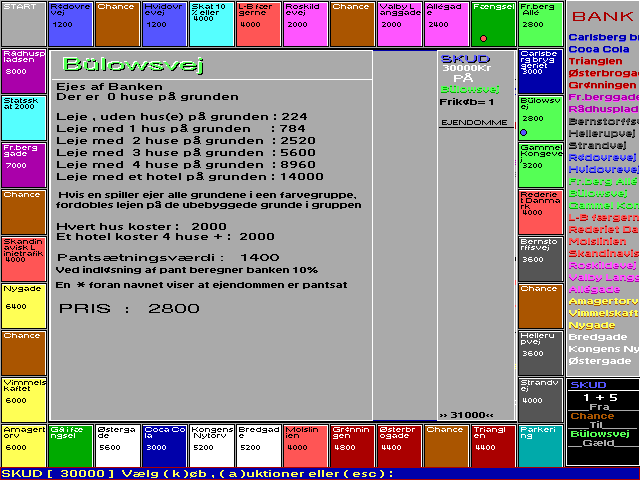
Task: Click Bredgade in the BANK list
Action: point(598,337)
